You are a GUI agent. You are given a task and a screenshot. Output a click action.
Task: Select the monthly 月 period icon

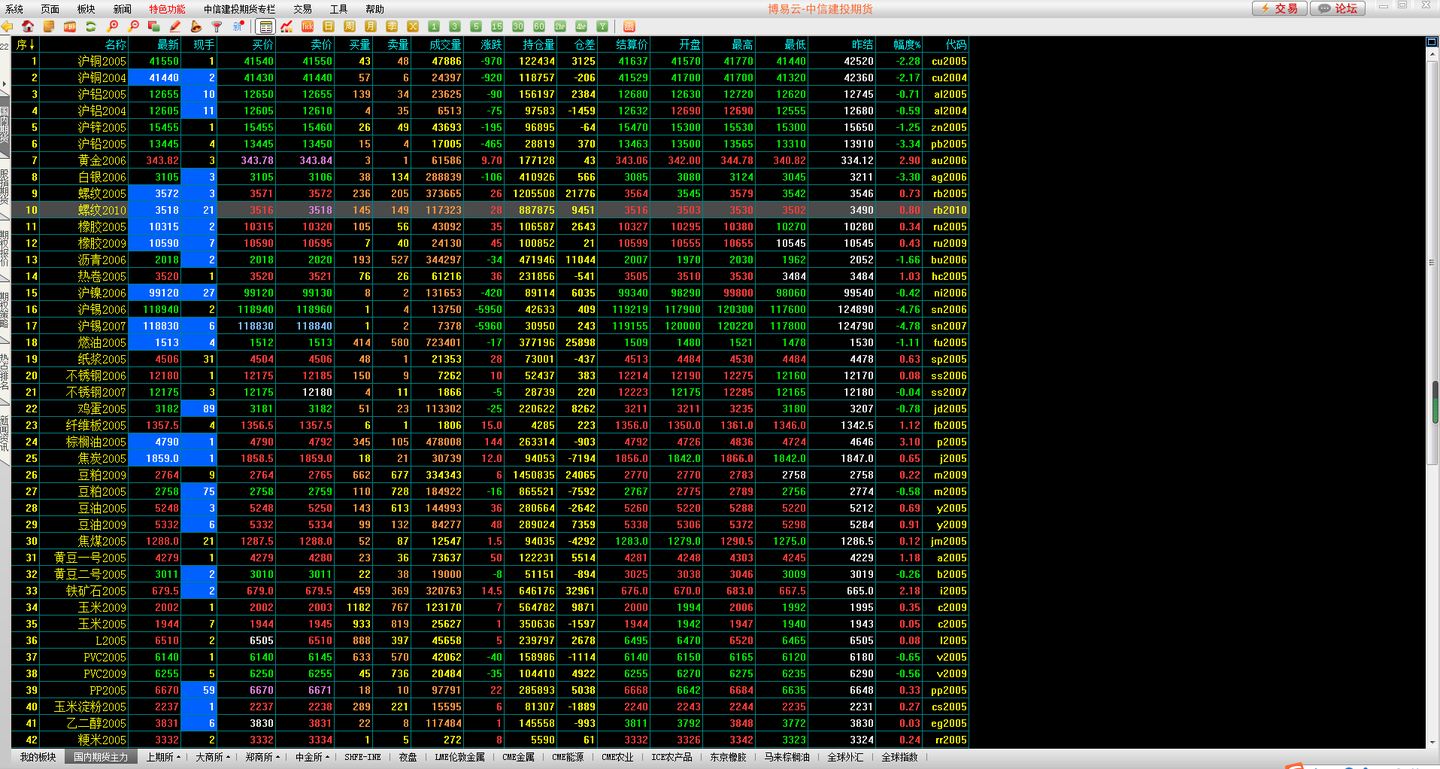click(x=371, y=26)
